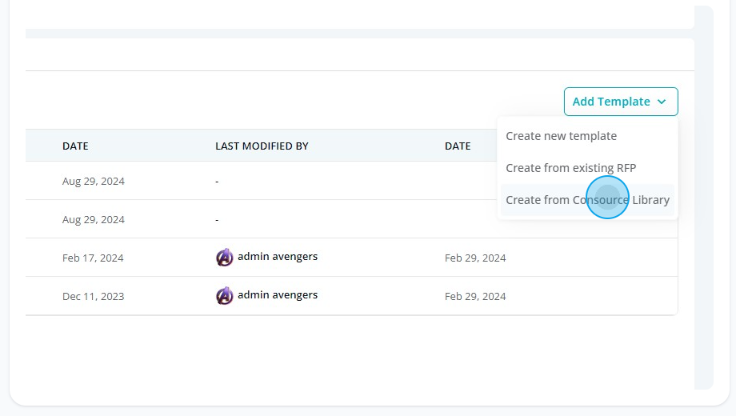Open the Add Template dropdown

coord(621,101)
